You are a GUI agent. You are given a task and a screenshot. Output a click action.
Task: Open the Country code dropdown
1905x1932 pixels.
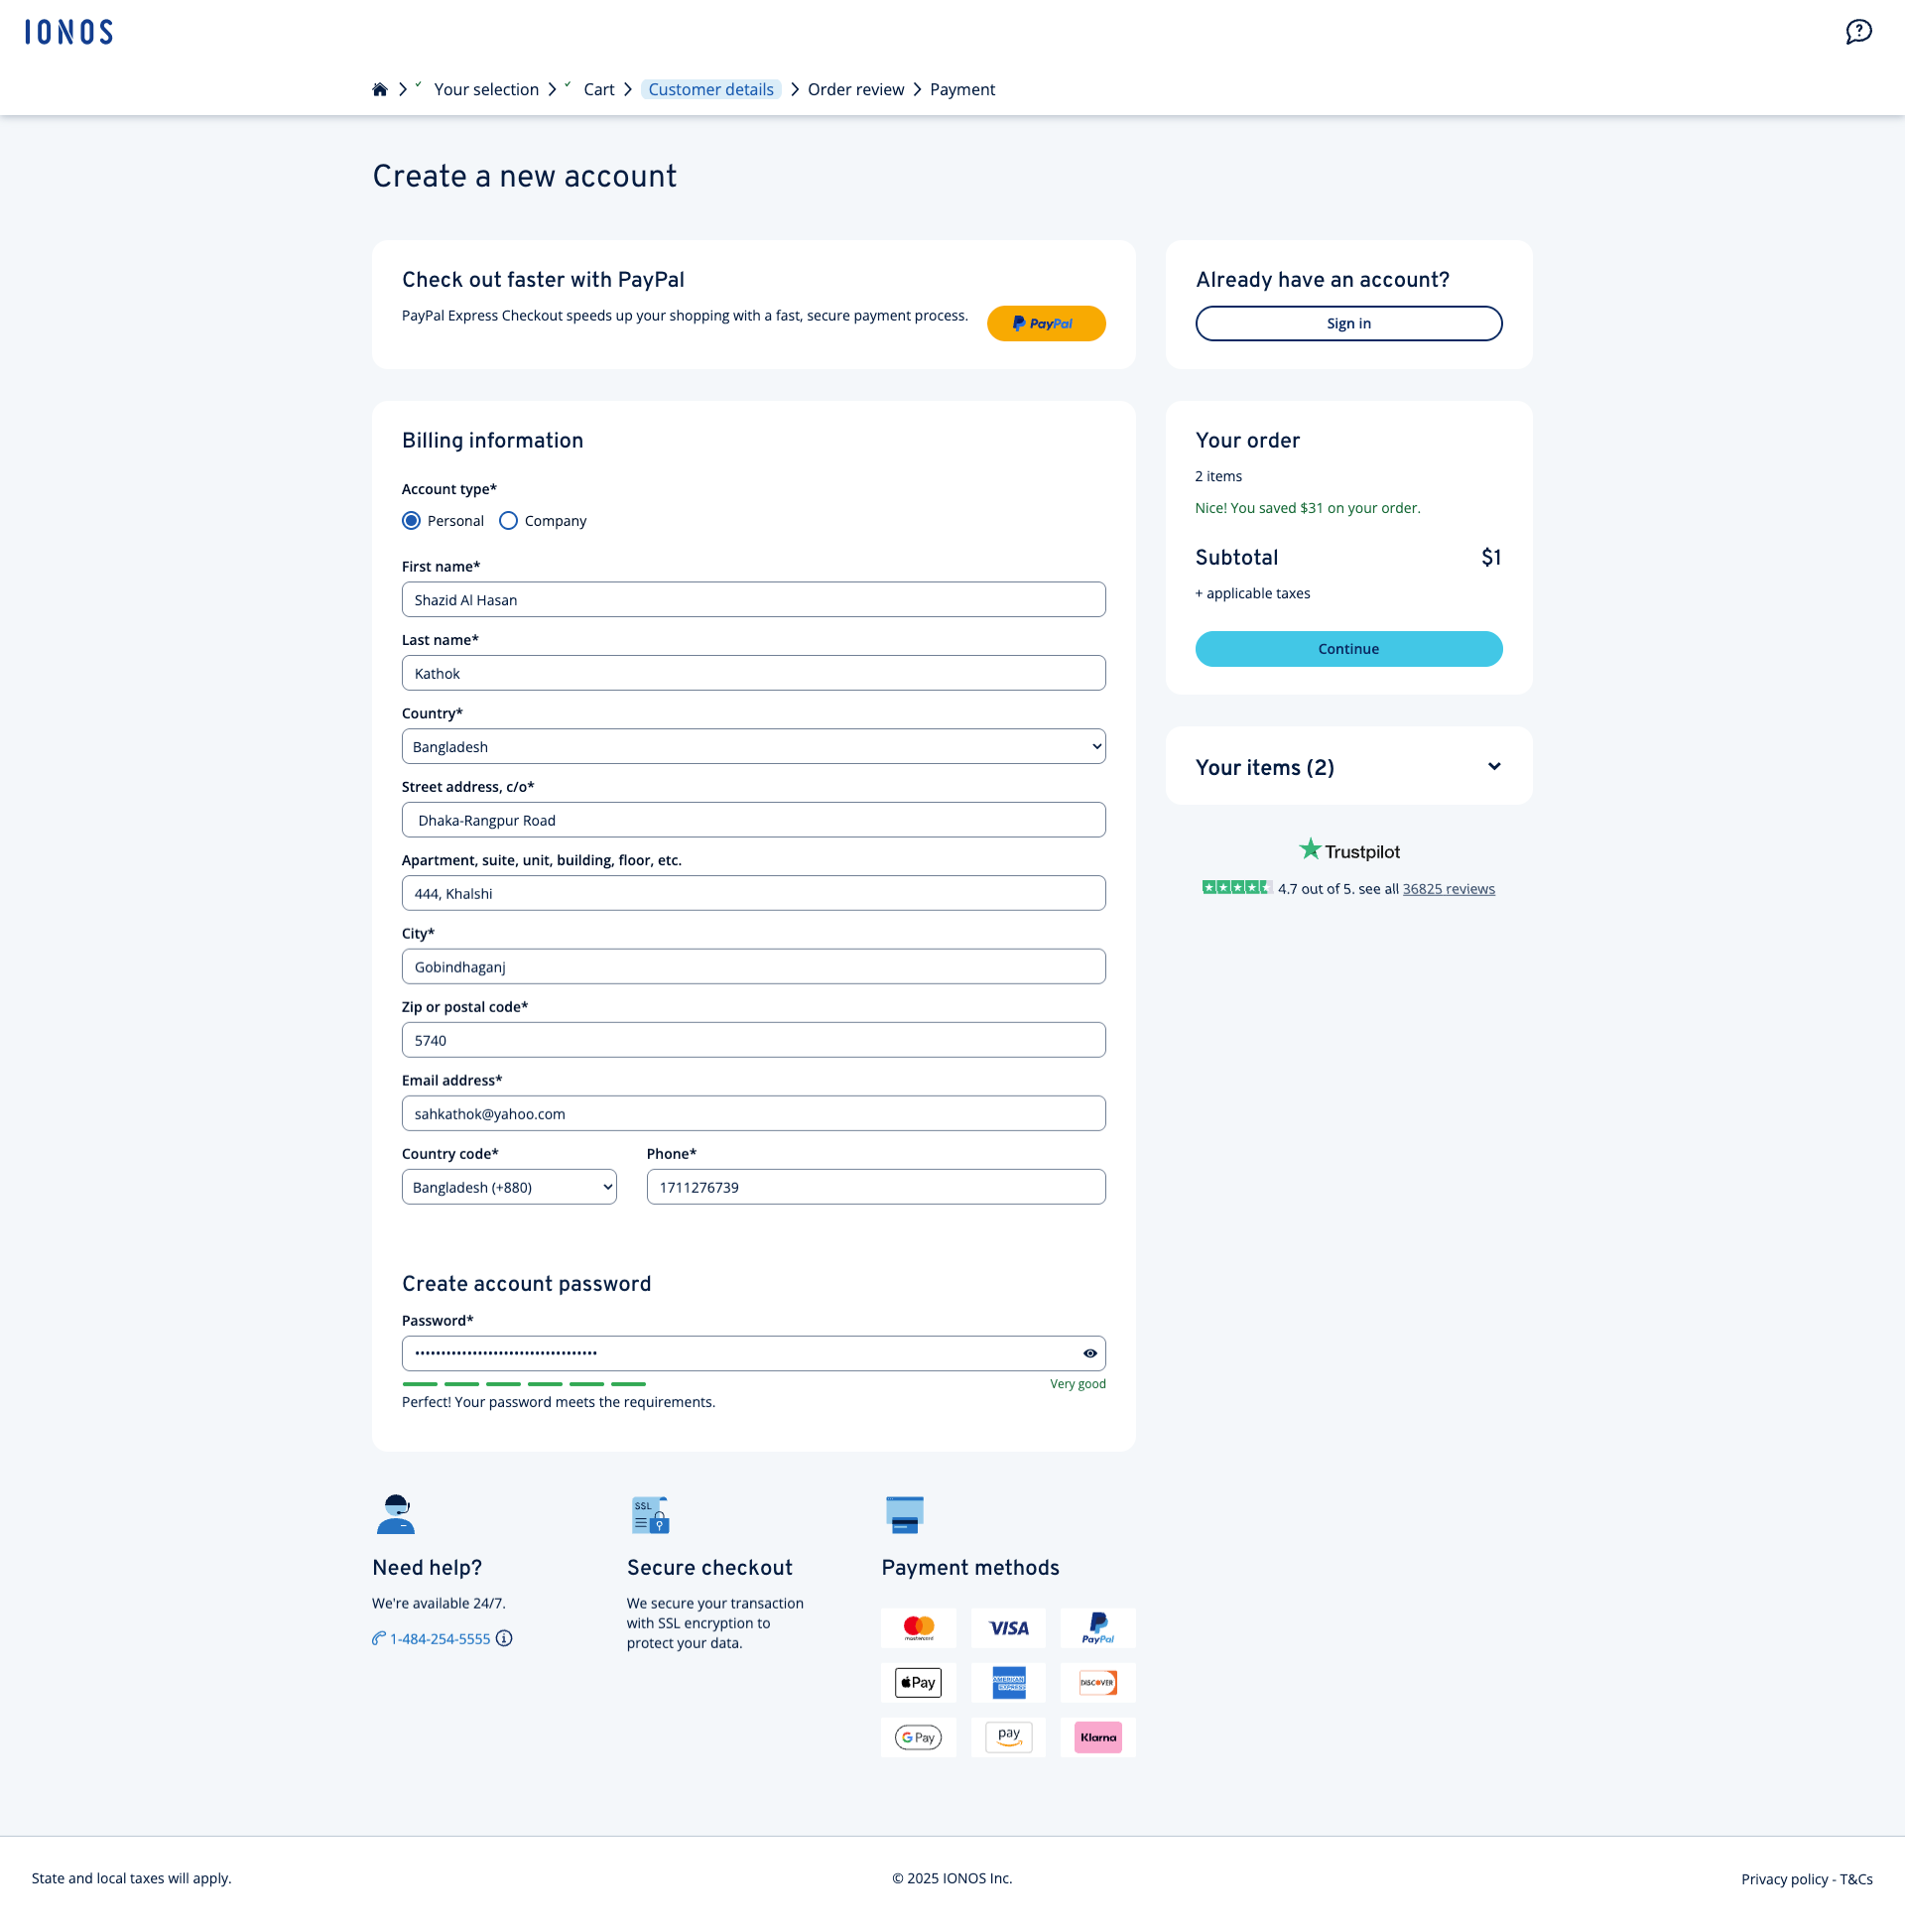tap(509, 1187)
